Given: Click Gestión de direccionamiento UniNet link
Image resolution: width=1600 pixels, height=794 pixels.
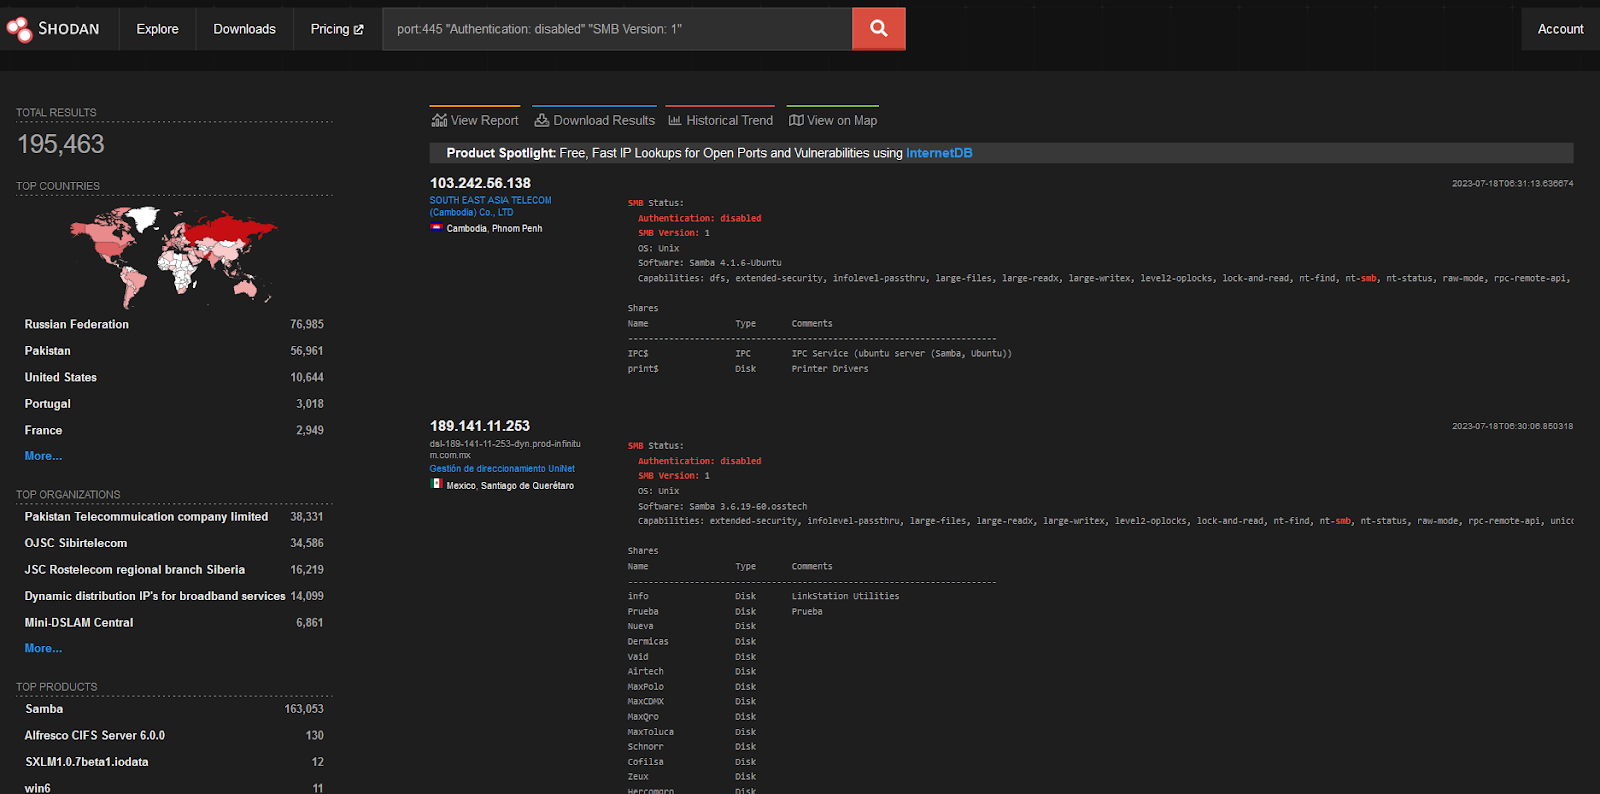Looking at the screenshot, I should pos(502,468).
